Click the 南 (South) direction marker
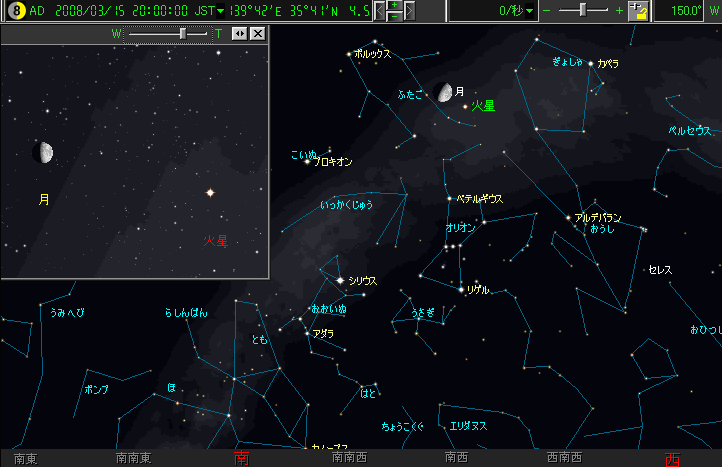The height and width of the screenshot is (467, 722). [x=241, y=459]
